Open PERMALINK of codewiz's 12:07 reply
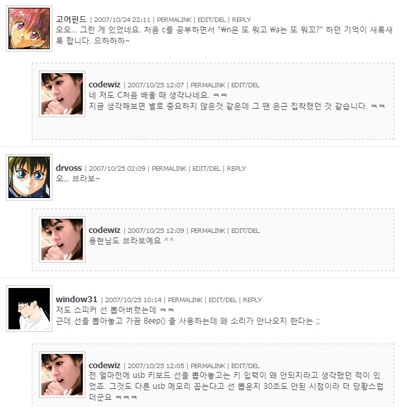The image size is (400, 407). click(x=208, y=85)
